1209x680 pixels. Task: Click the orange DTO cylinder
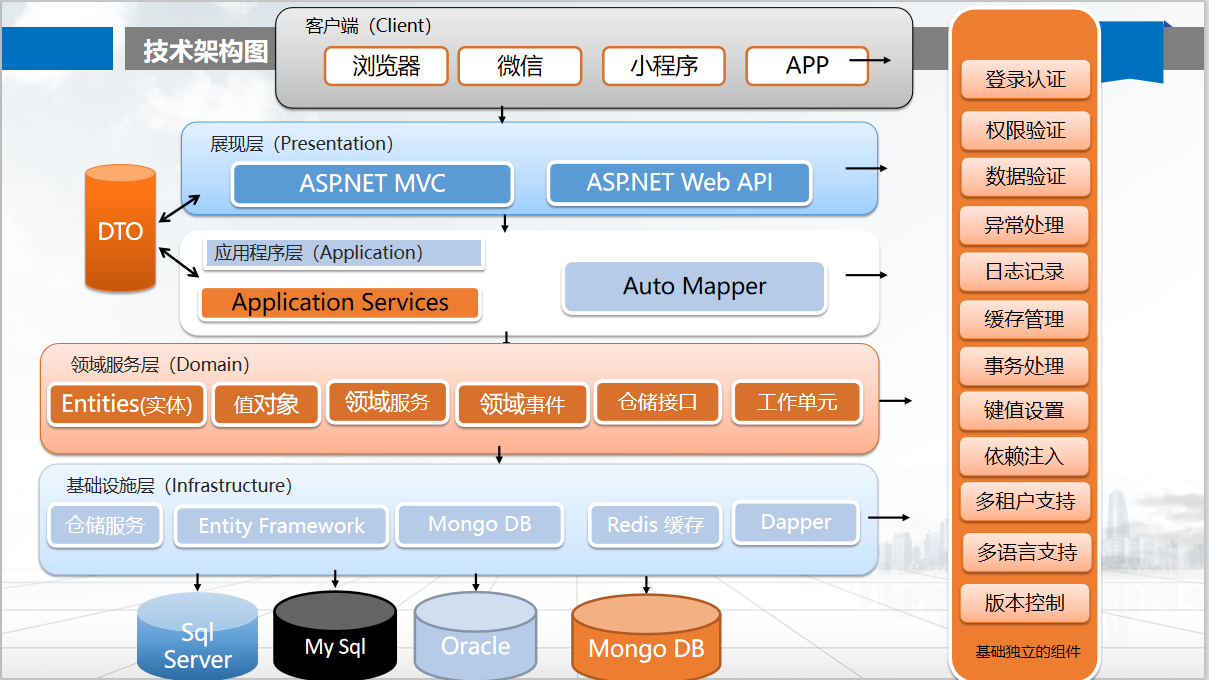[x=120, y=229]
